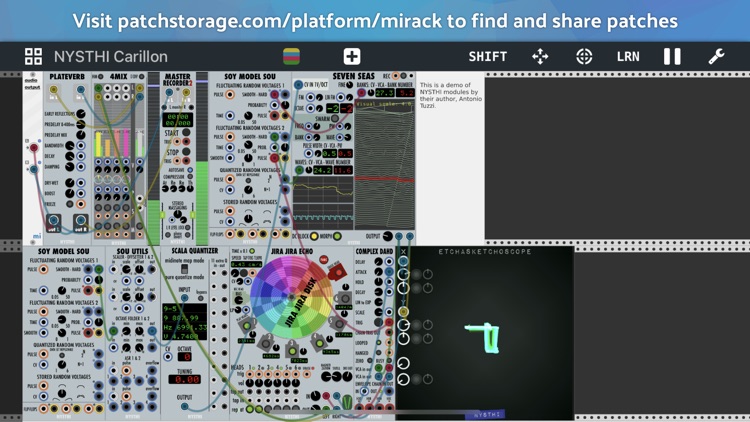Toggle the 4MIX EQFF switch
The height and width of the screenshot is (422, 750).
pyautogui.click(x=143, y=77)
